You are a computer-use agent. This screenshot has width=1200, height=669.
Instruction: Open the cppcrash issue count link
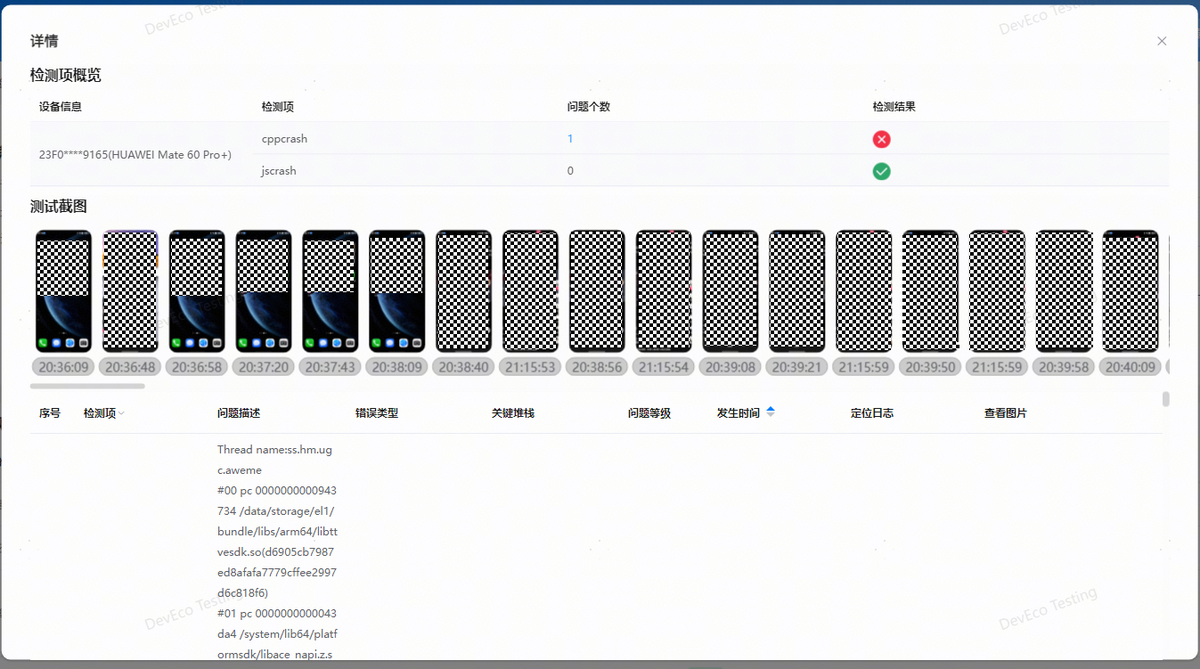[x=570, y=139]
